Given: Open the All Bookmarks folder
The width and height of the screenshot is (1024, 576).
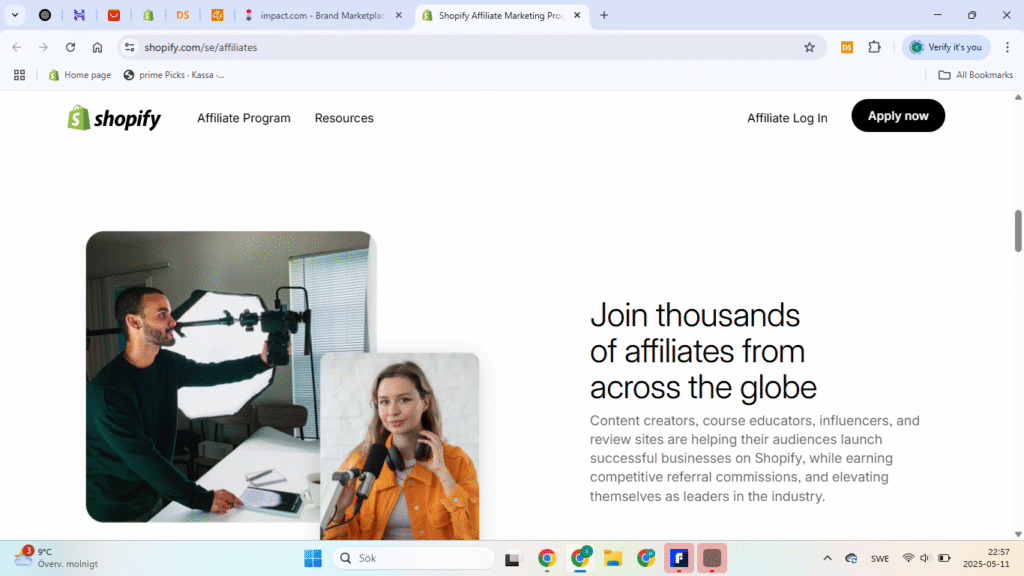Looking at the screenshot, I should coord(976,75).
